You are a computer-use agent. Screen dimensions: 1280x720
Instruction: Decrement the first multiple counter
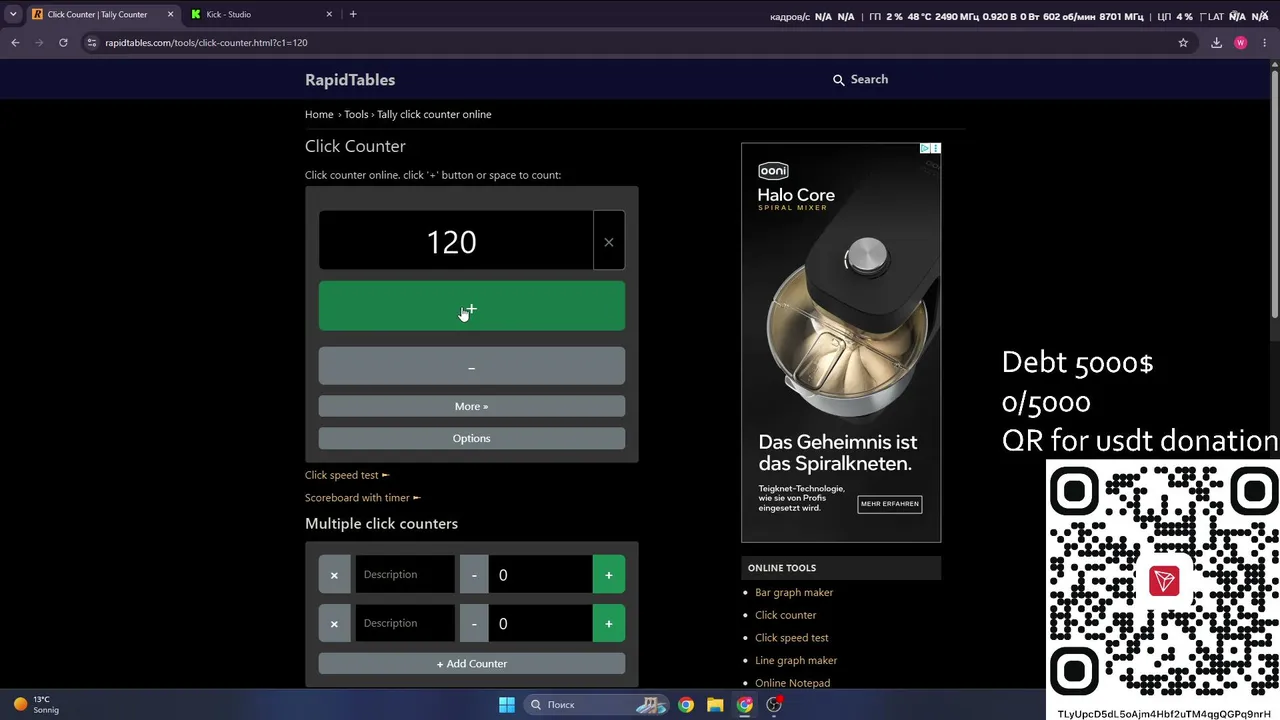[x=474, y=575]
